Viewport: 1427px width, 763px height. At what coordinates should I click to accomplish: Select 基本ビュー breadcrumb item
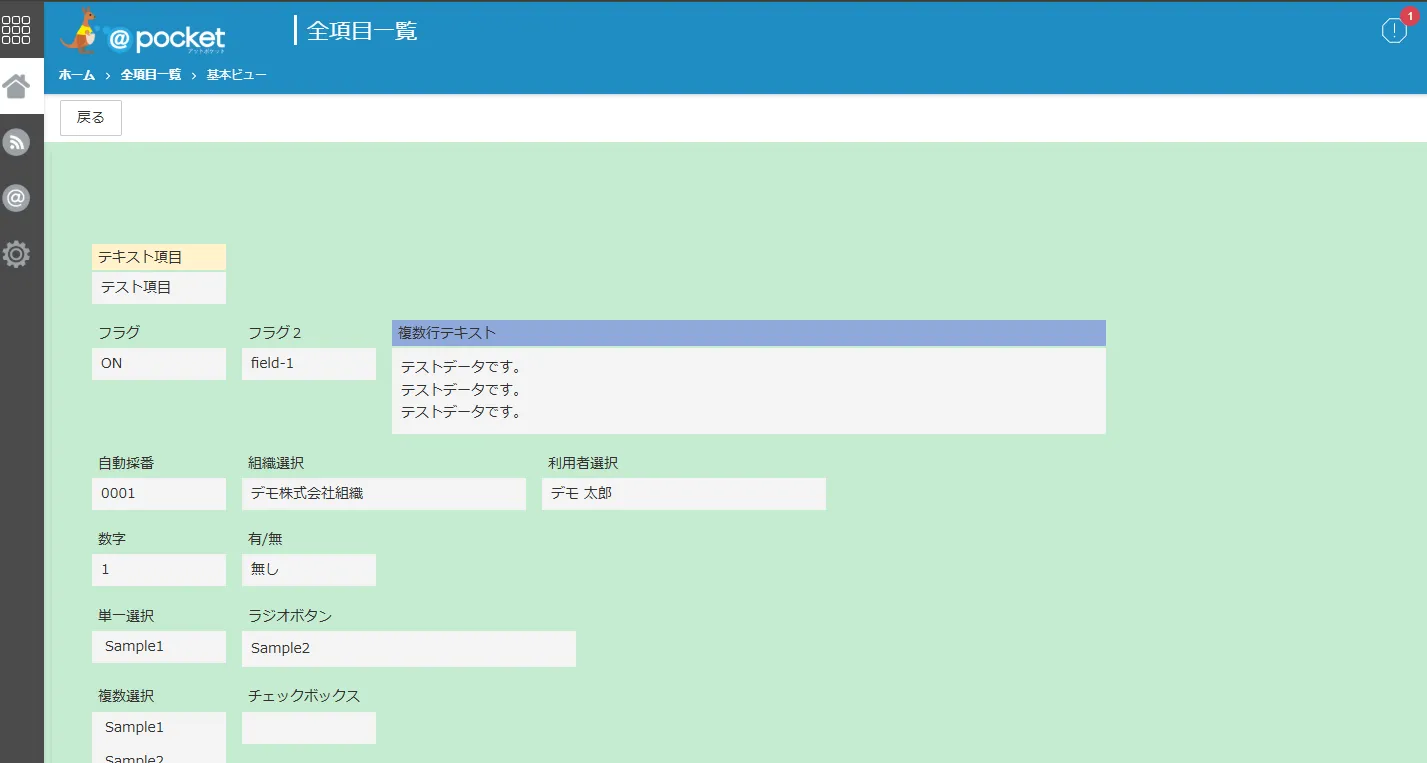click(x=237, y=75)
